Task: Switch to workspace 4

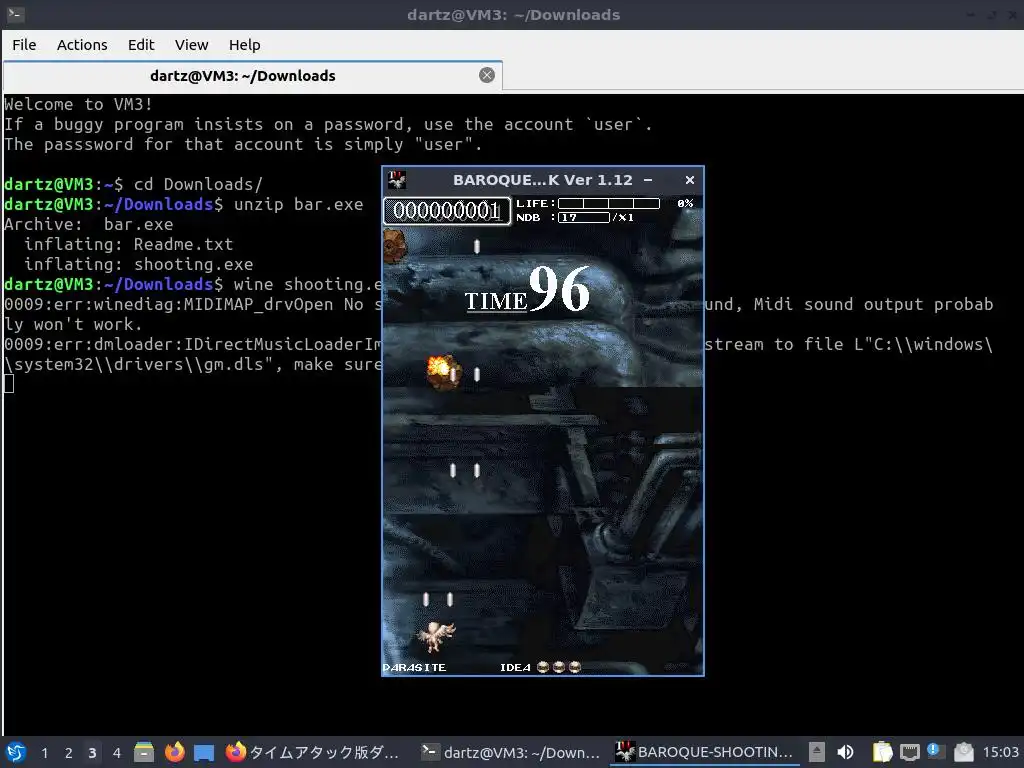Action: point(116,753)
